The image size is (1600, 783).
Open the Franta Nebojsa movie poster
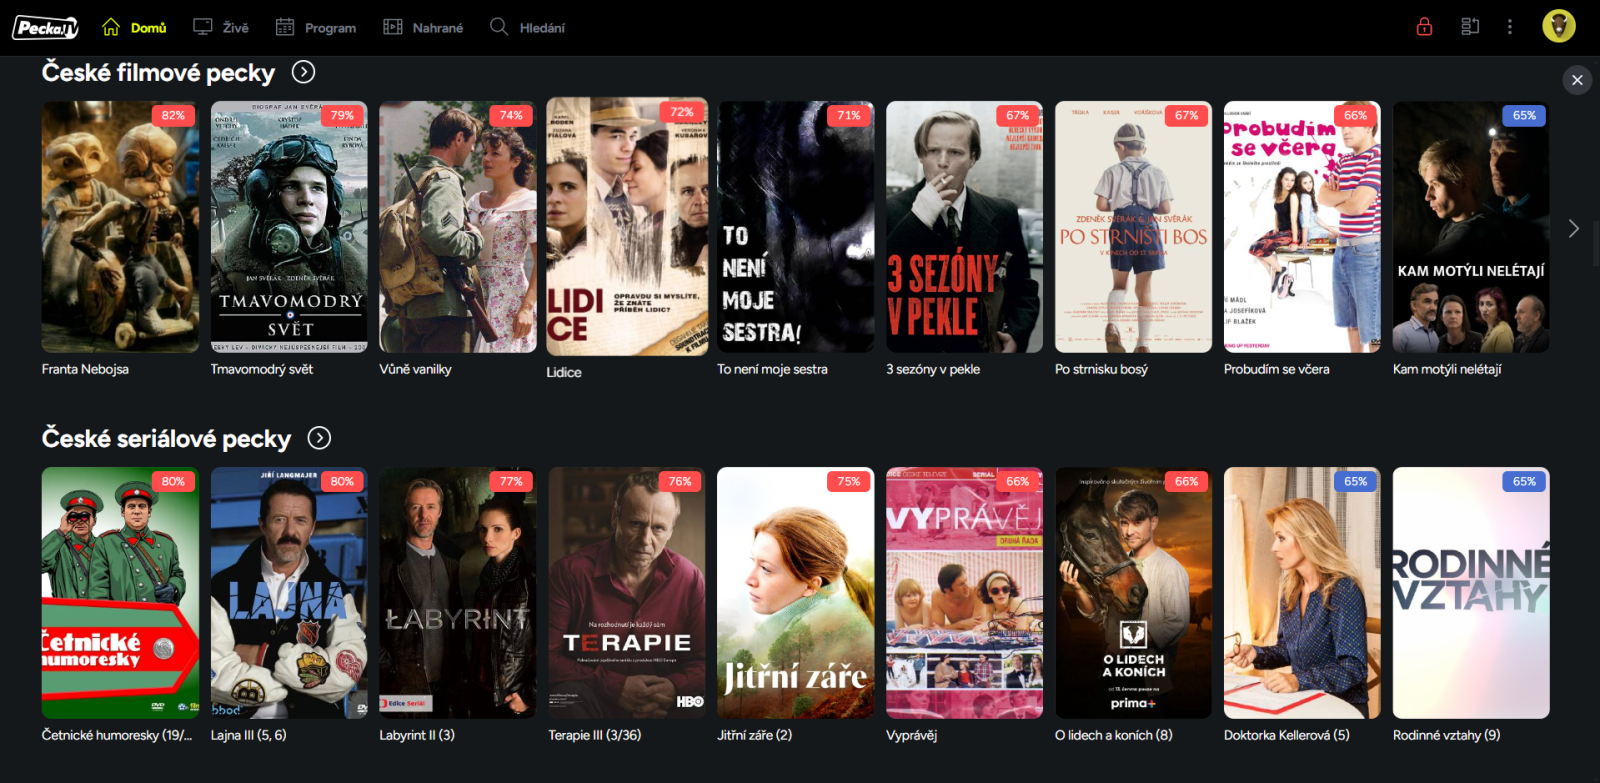pyautogui.click(x=120, y=227)
